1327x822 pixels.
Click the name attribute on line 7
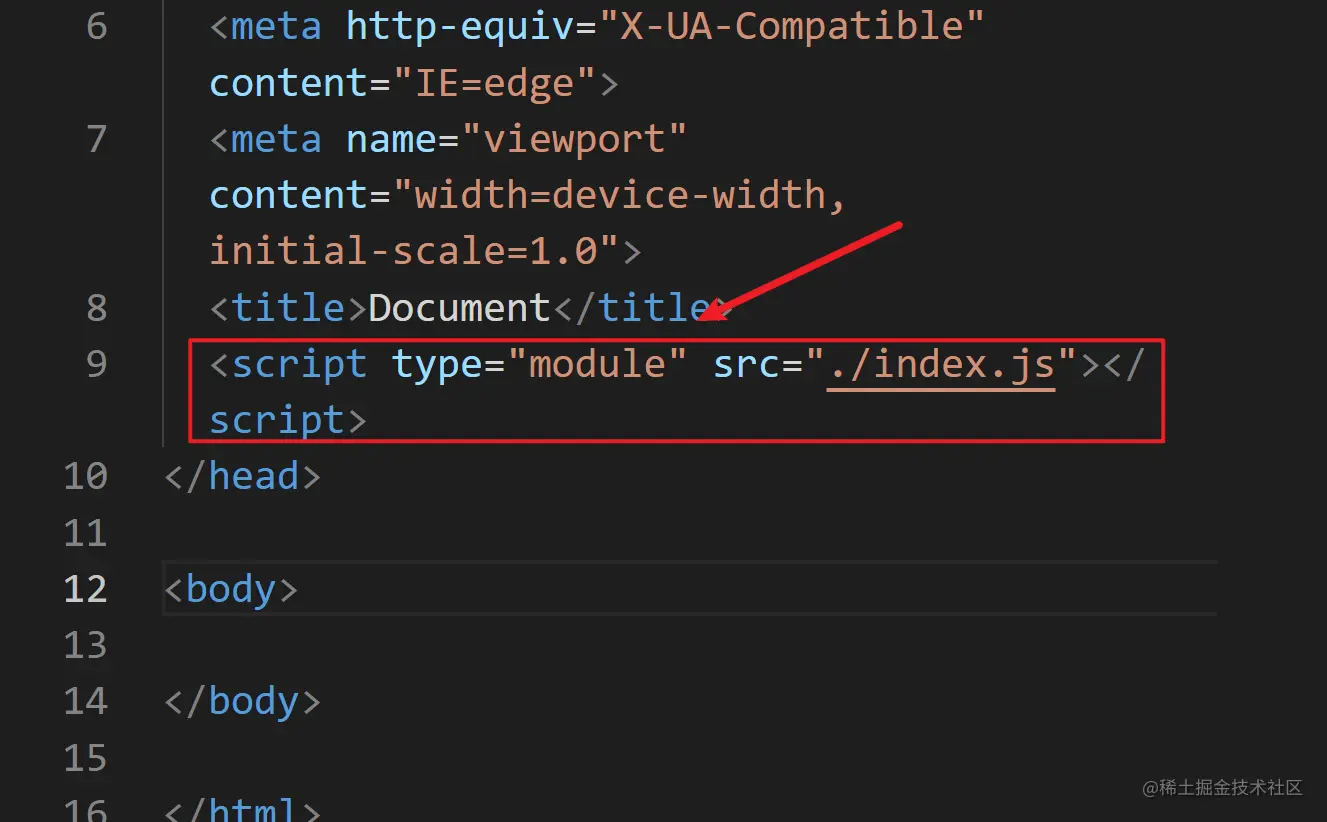click(x=392, y=139)
